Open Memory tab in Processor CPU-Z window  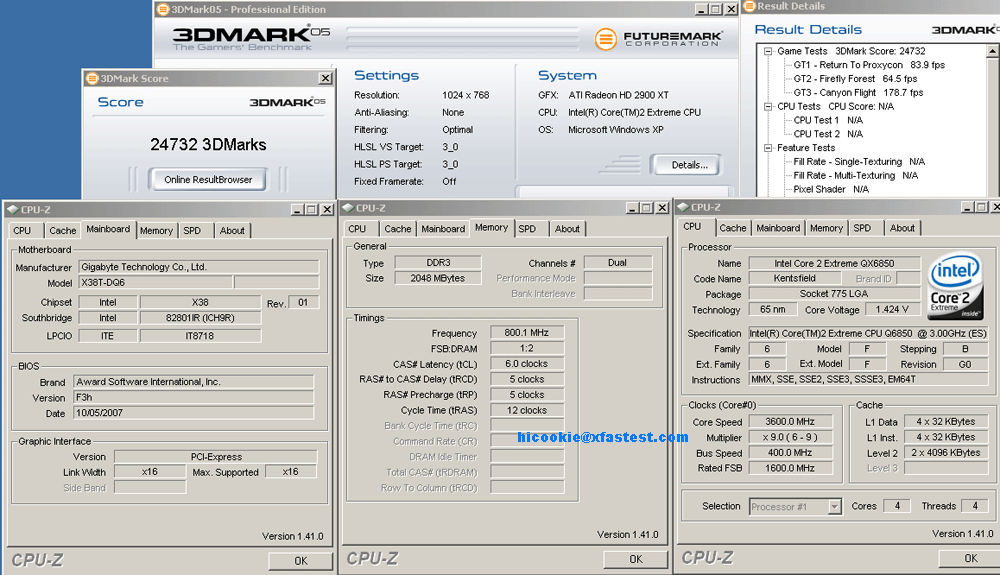coord(826,228)
